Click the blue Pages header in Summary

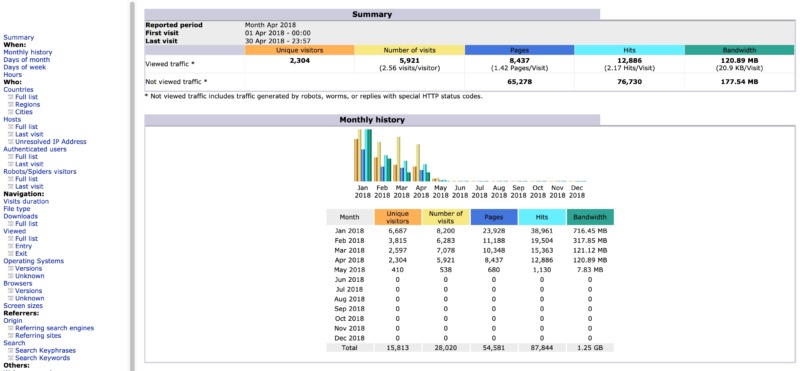(x=519, y=51)
